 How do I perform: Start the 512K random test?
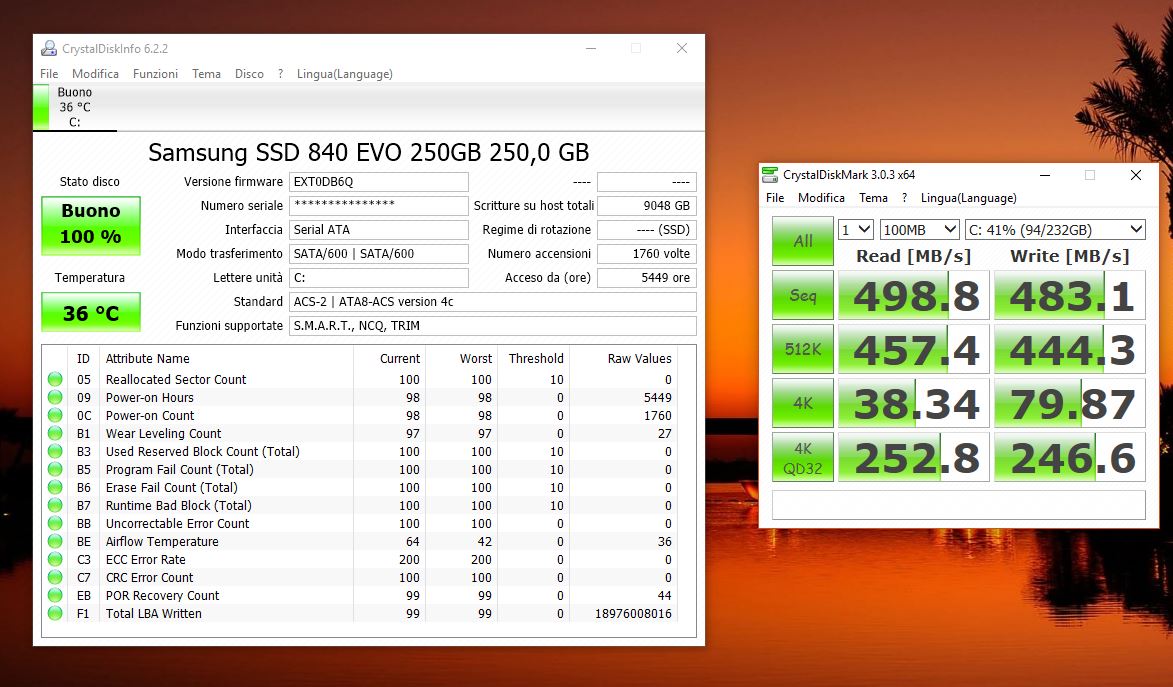coord(803,349)
